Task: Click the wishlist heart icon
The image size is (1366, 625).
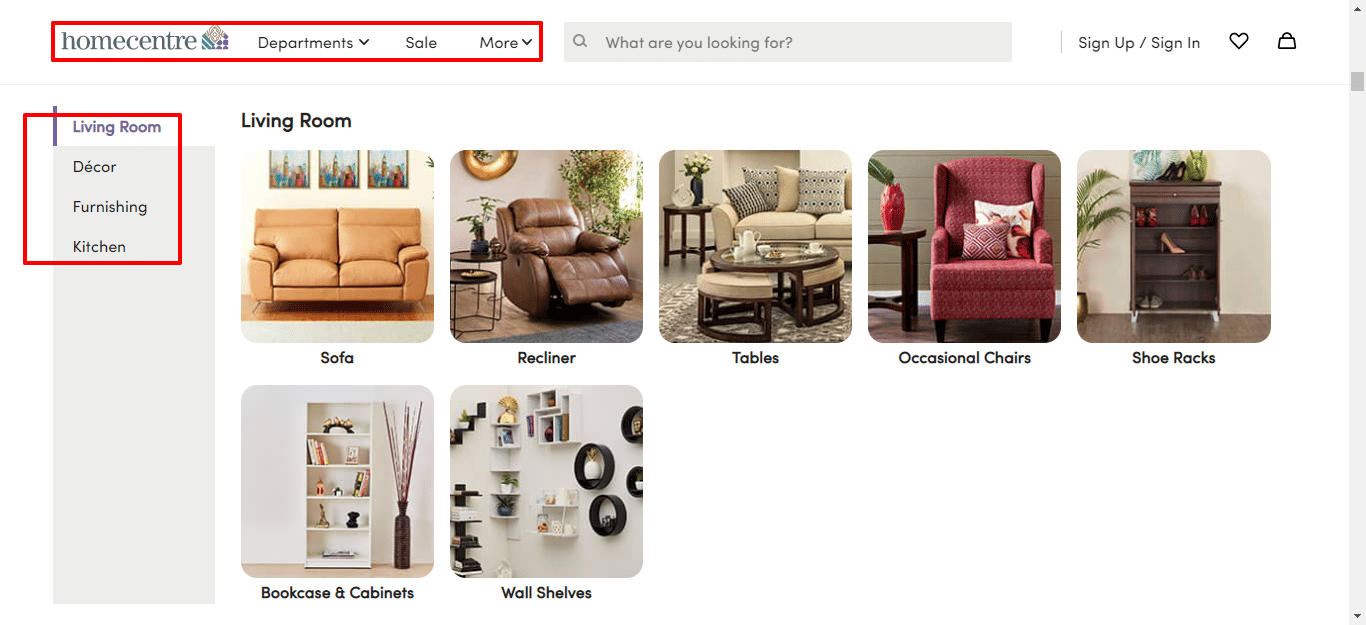Action: coord(1239,41)
